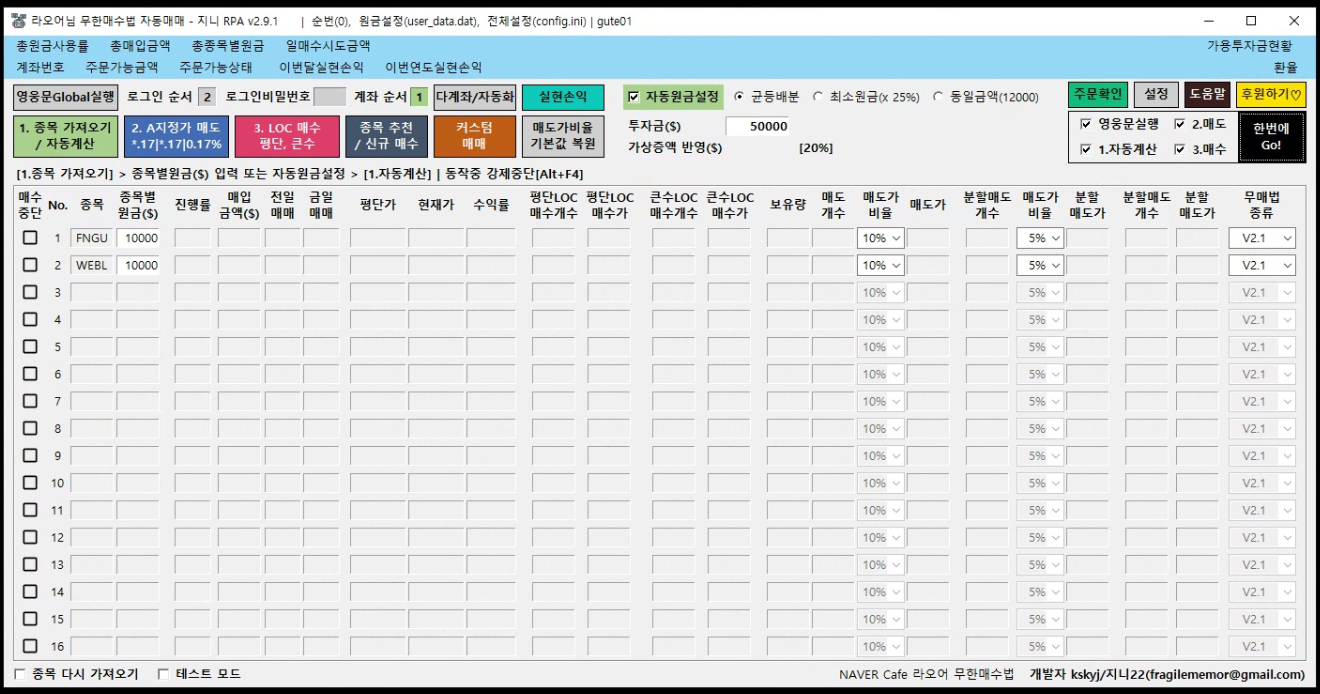1320x694 pixels.
Task: Open the '도움말' help button
Action: (x=1207, y=94)
